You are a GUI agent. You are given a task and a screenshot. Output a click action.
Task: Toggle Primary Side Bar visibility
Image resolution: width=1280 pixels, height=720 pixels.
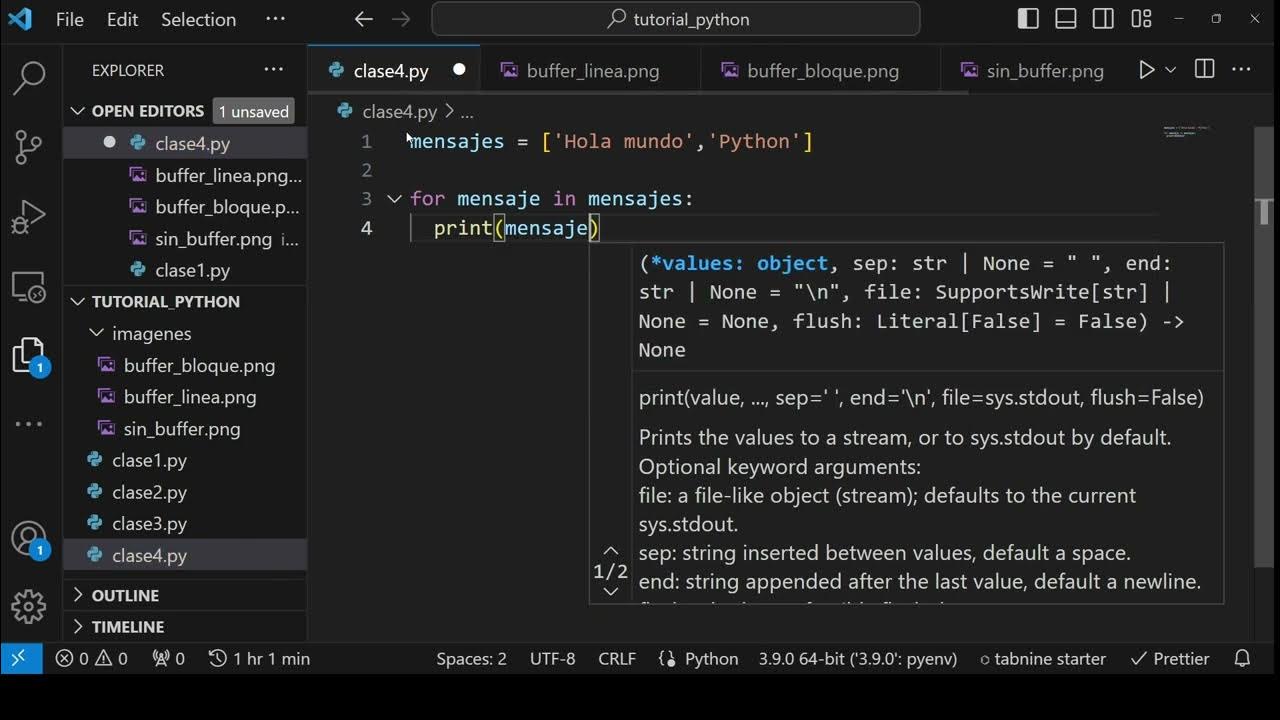coord(1028,19)
